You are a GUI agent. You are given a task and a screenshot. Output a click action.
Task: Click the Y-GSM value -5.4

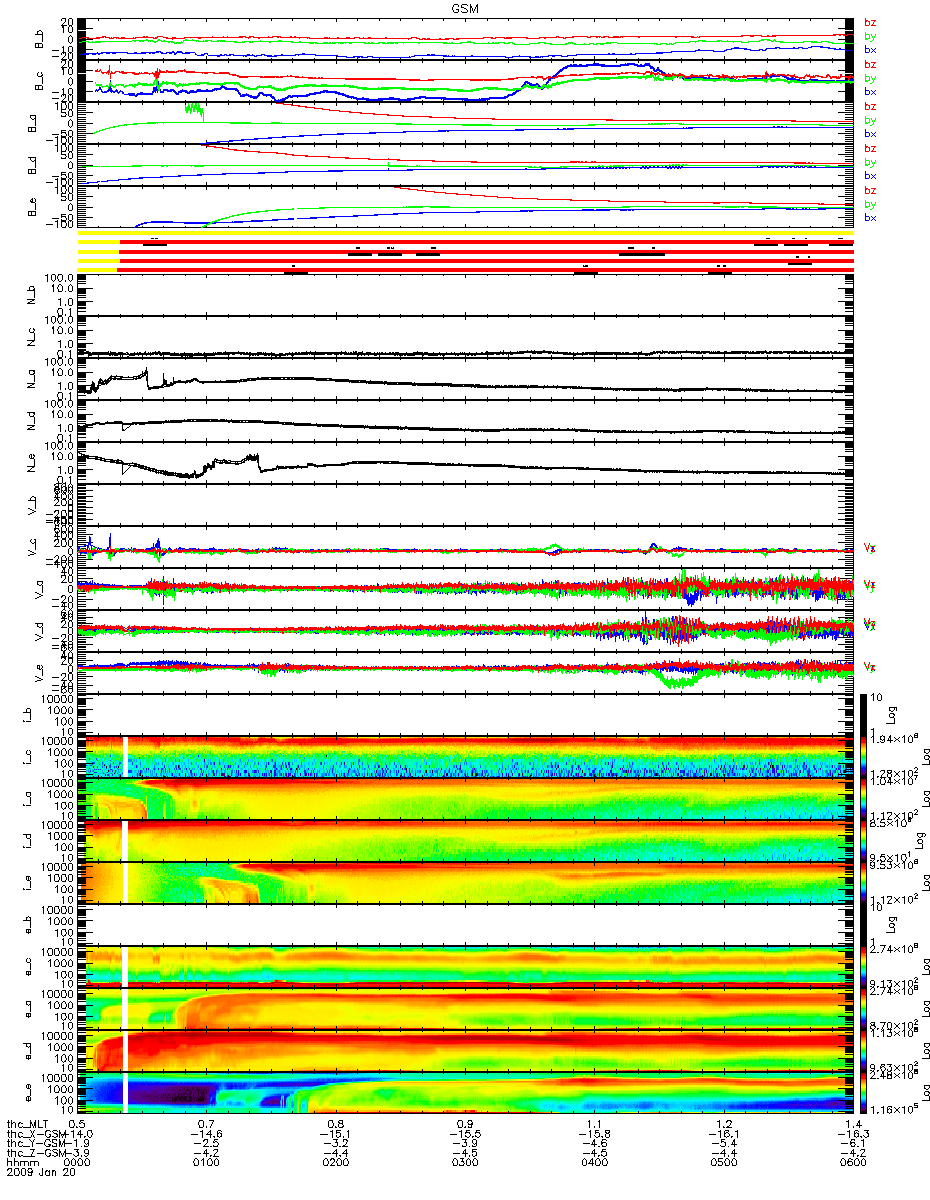pyautogui.click(x=723, y=1143)
